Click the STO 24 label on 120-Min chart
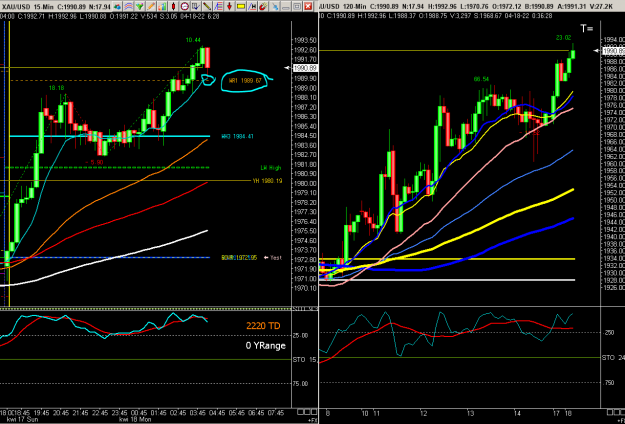The width and height of the screenshot is (625, 424). [x=613, y=357]
